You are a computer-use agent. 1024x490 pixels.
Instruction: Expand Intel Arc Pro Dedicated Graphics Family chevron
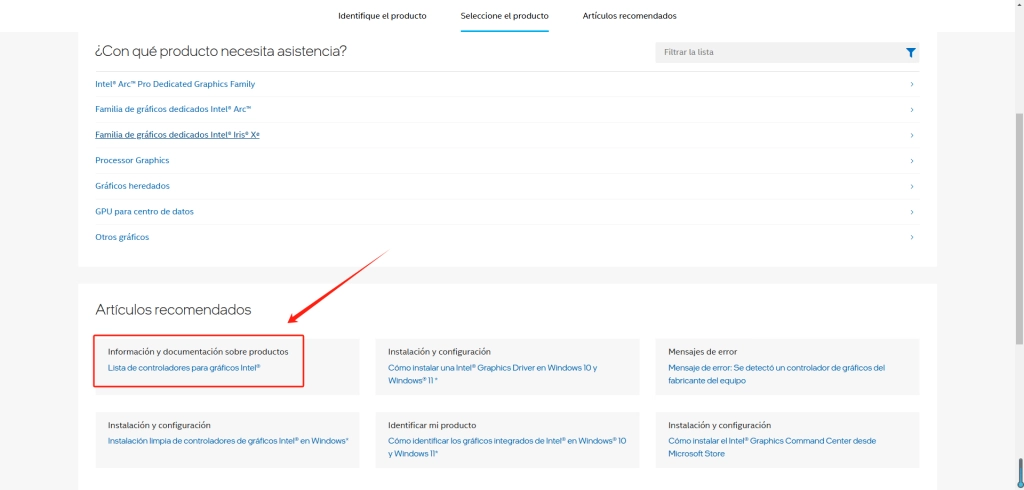[x=912, y=84]
